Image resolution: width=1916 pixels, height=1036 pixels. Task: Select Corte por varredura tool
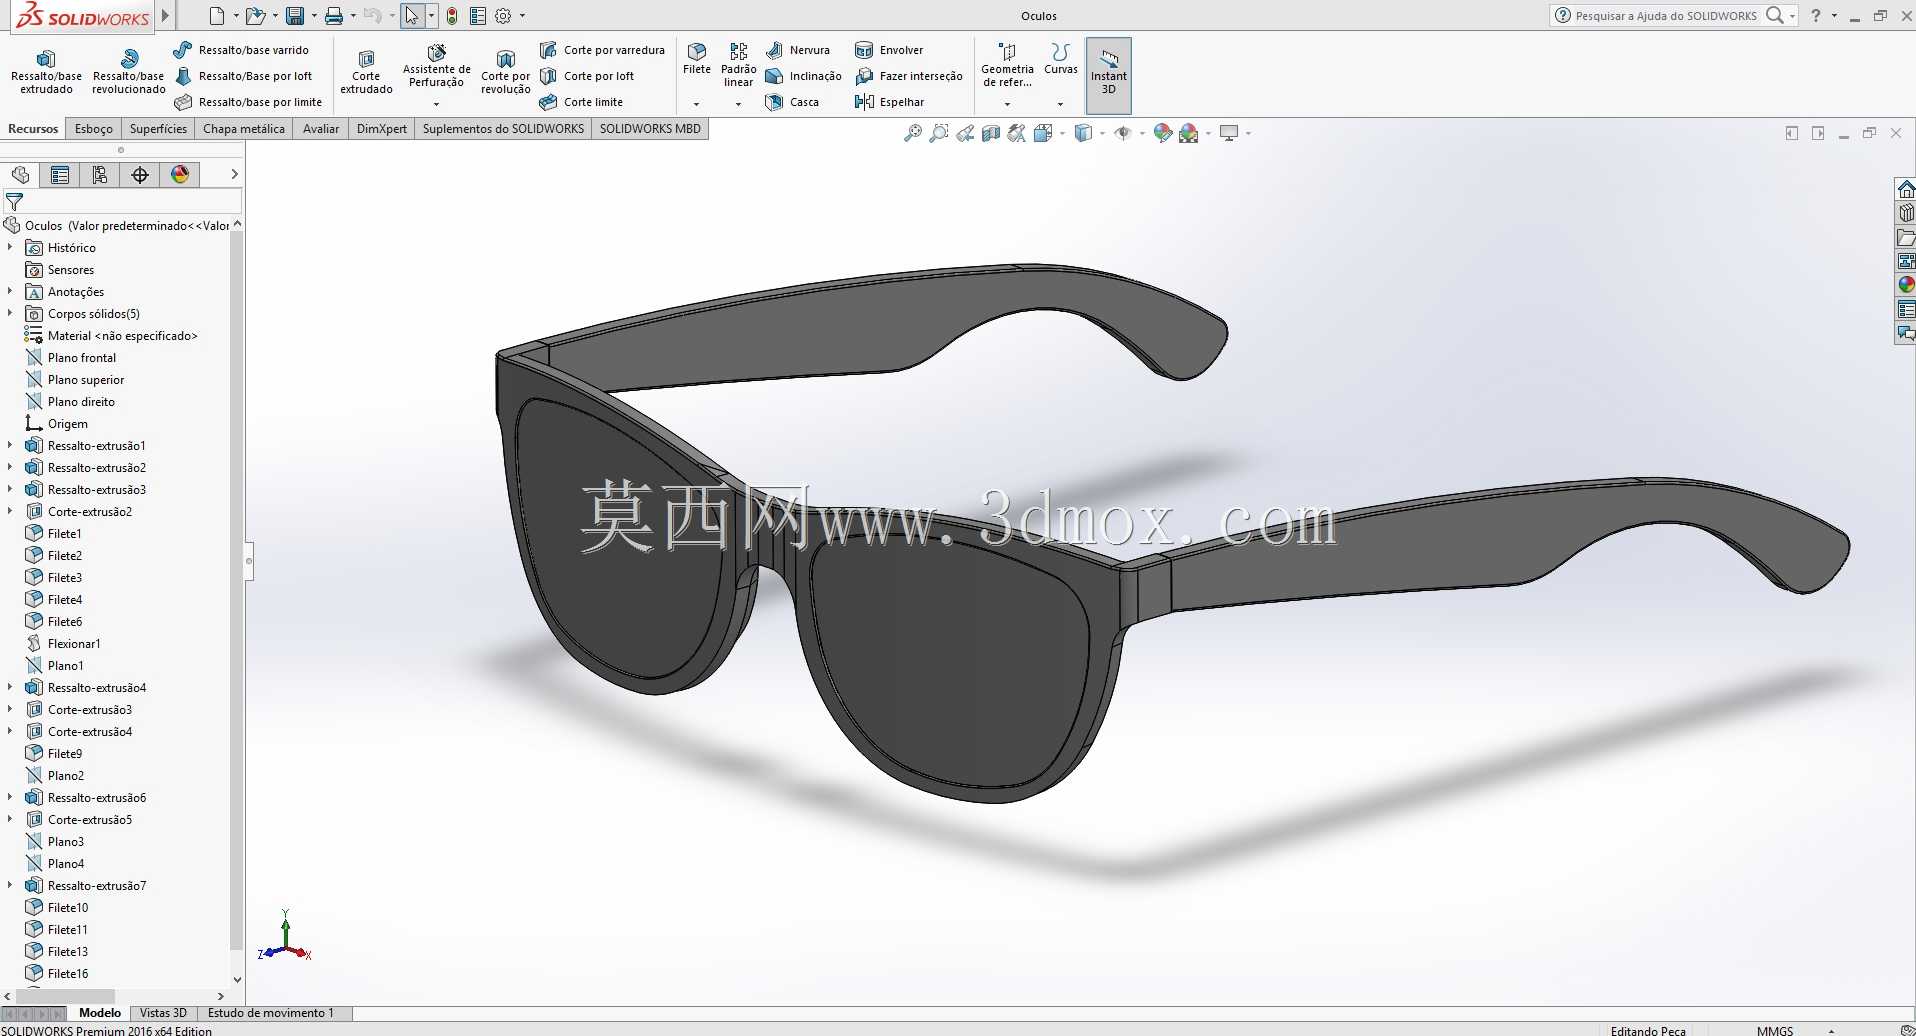[x=602, y=50]
